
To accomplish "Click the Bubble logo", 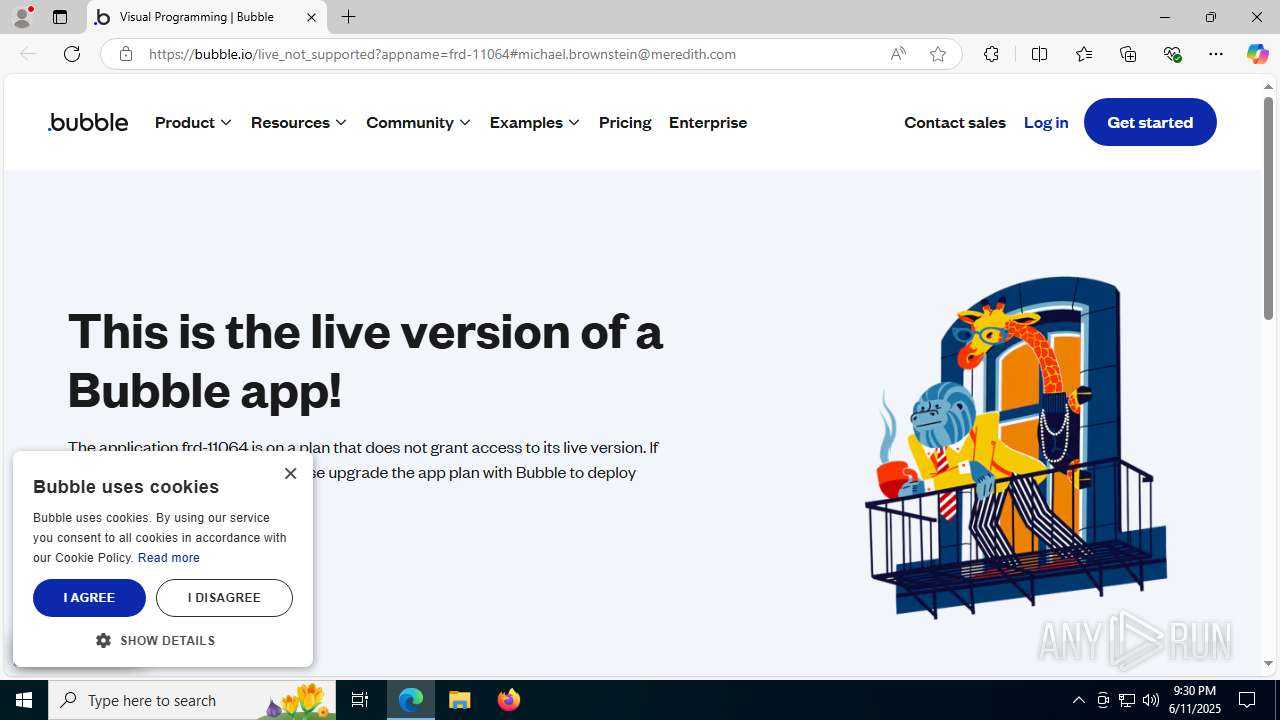I will 88,122.
